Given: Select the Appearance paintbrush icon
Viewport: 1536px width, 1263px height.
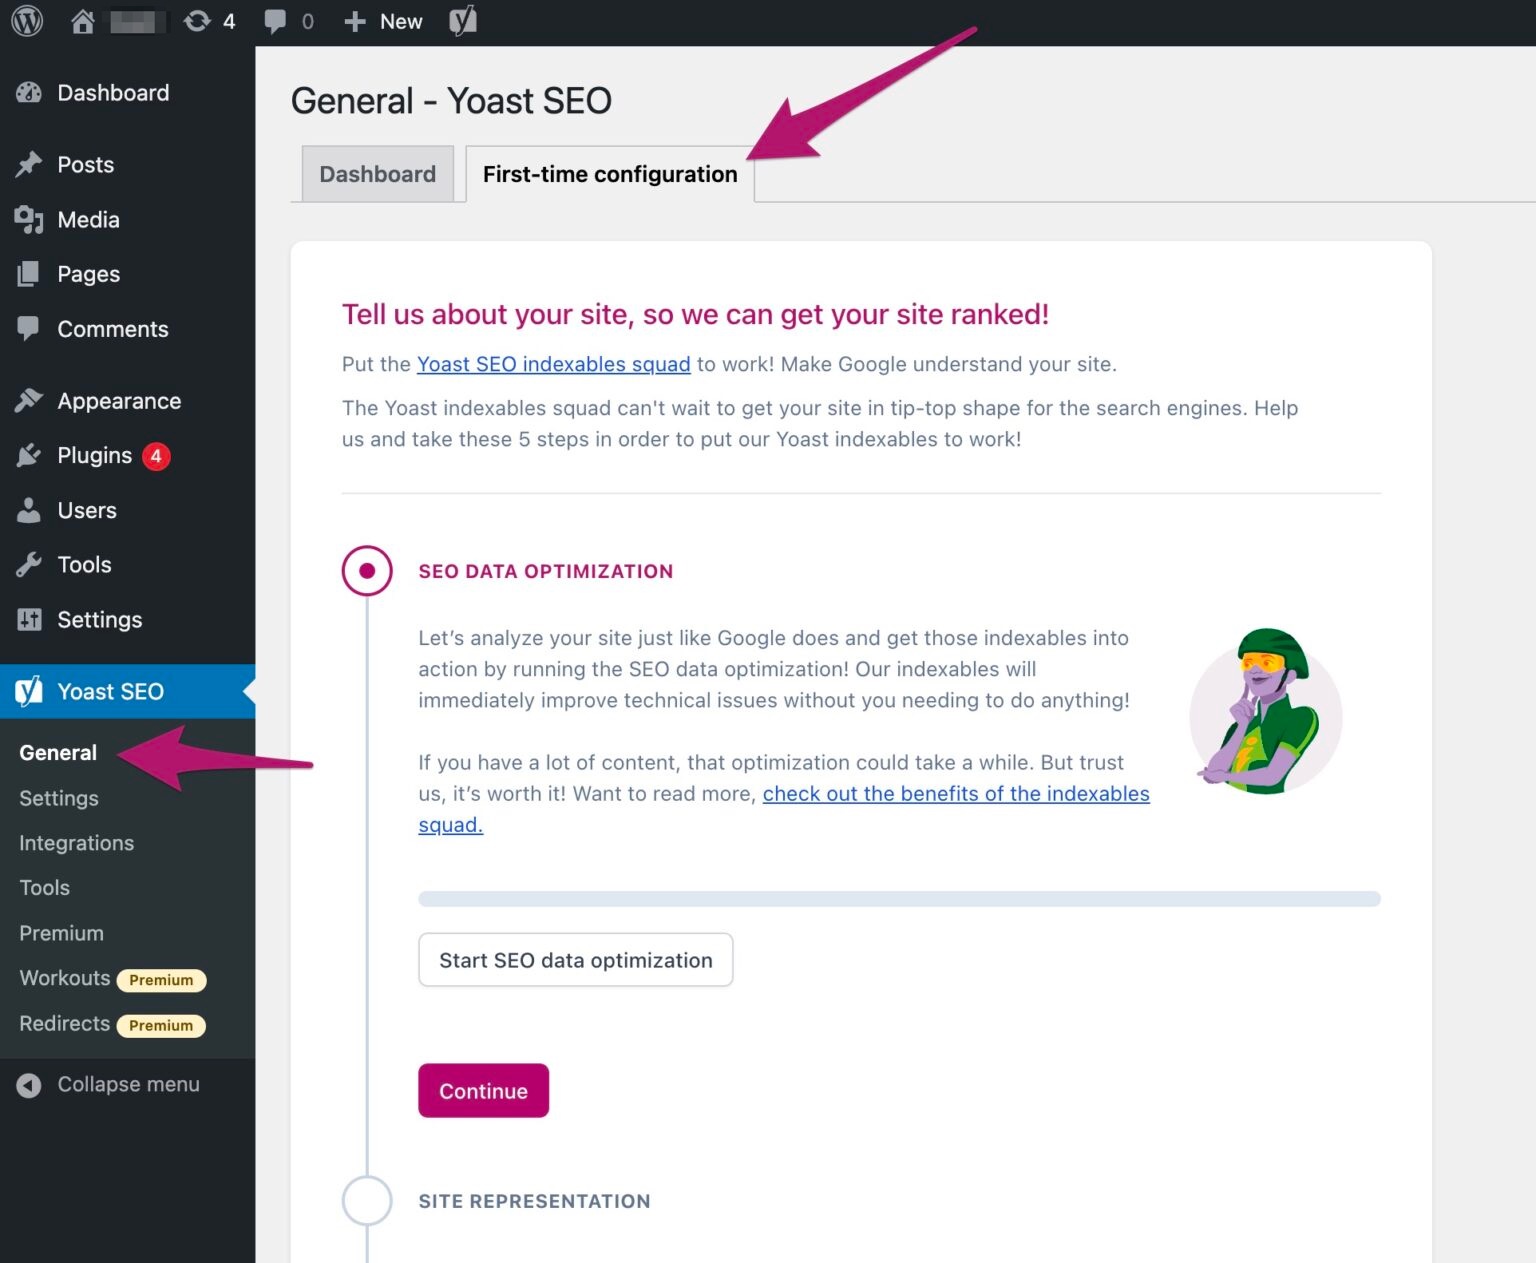Looking at the screenshot, I should (x=29, y=399).
